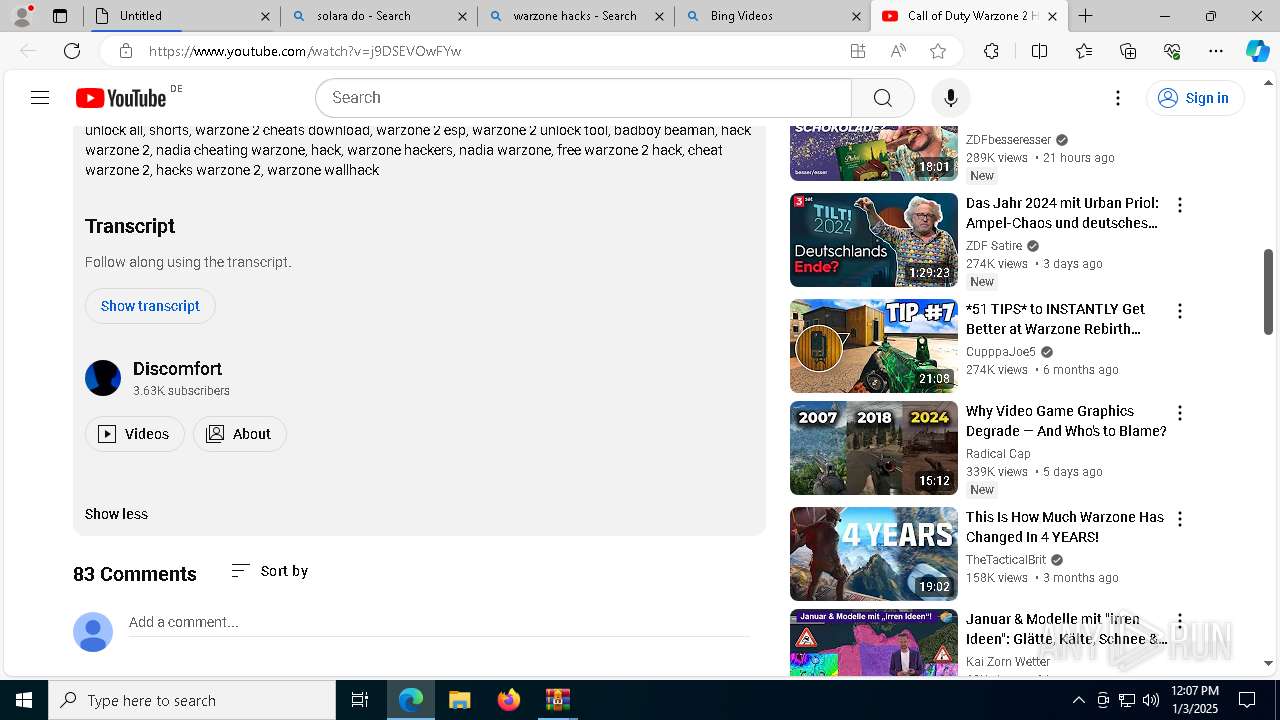Focus the YouTube search box
The image size is (1280, 720).
[583, 97]
